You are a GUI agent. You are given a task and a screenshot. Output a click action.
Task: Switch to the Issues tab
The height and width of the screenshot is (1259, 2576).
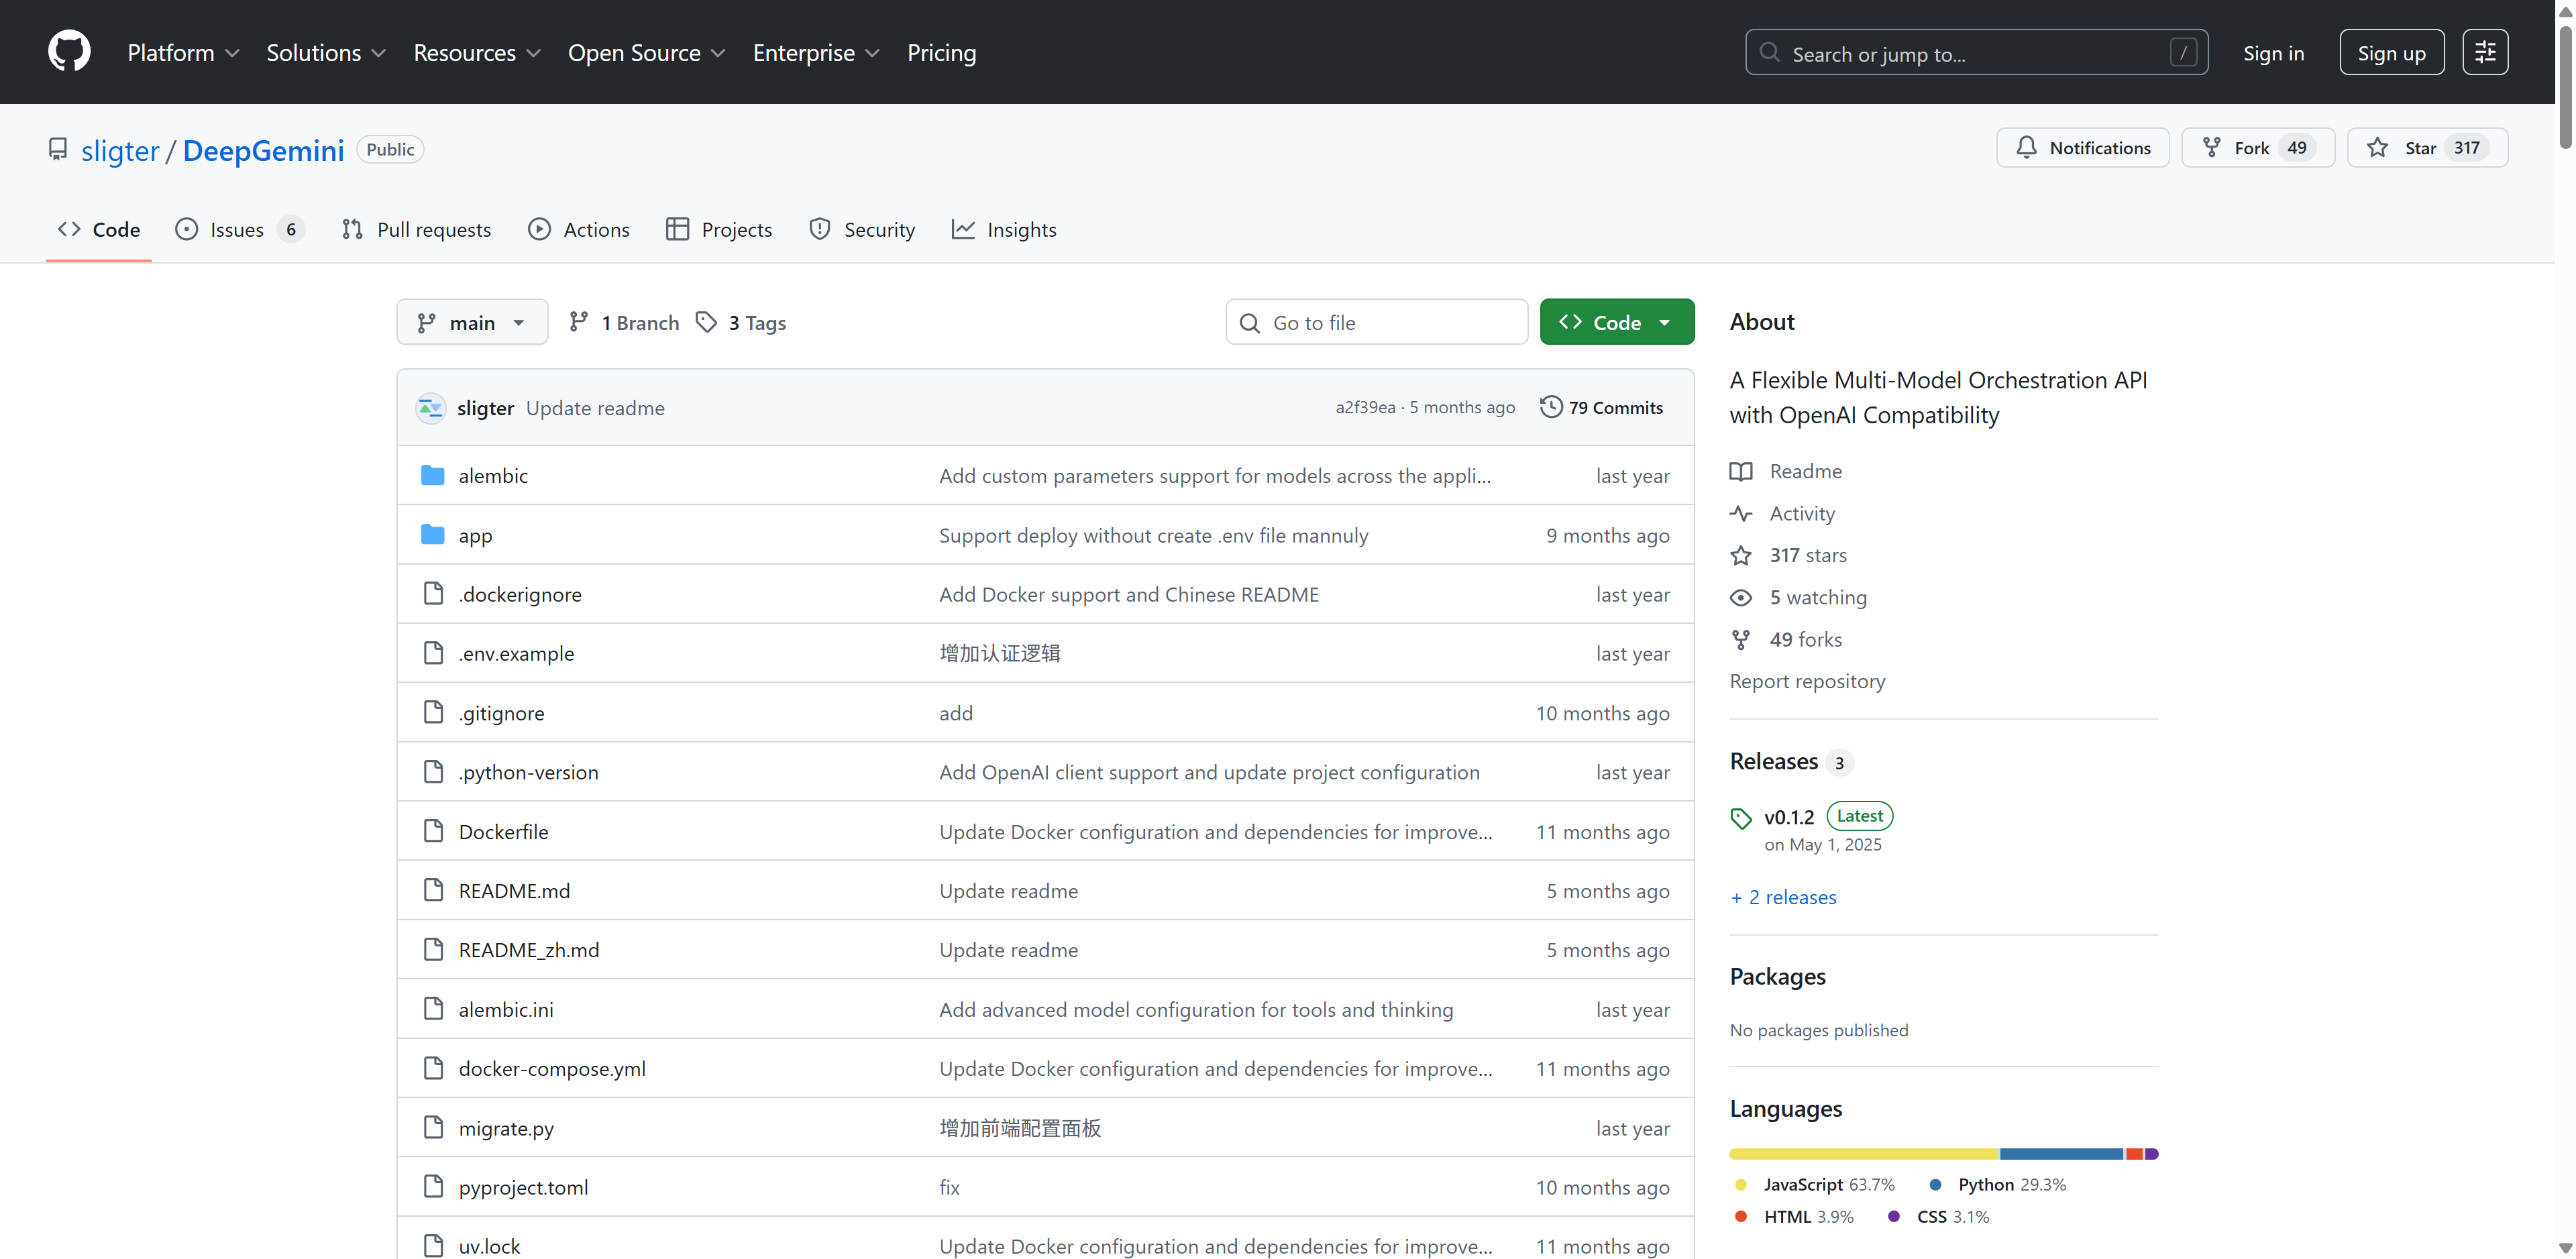coord(238,229)
